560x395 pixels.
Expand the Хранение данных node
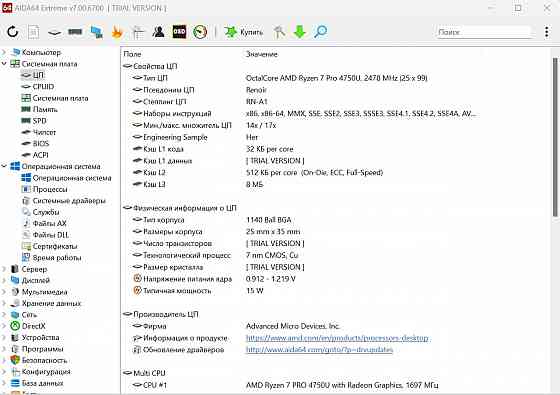click(4, 303)
